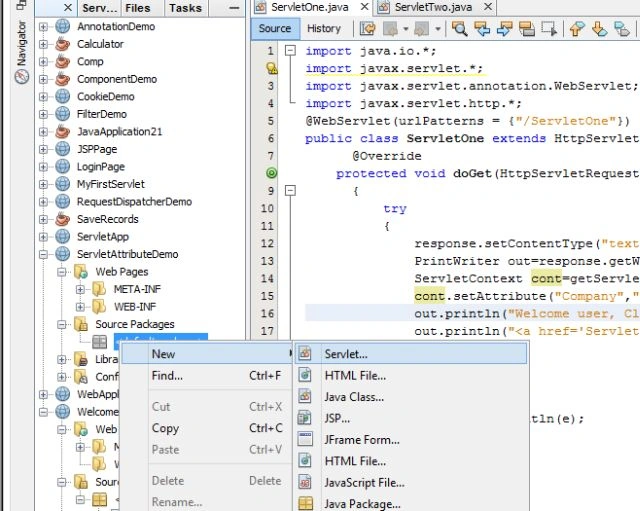This screenshot has height=511, width=640.
Task: Choose Servlet... from the New submenu
Action: (x=411, y=354)
